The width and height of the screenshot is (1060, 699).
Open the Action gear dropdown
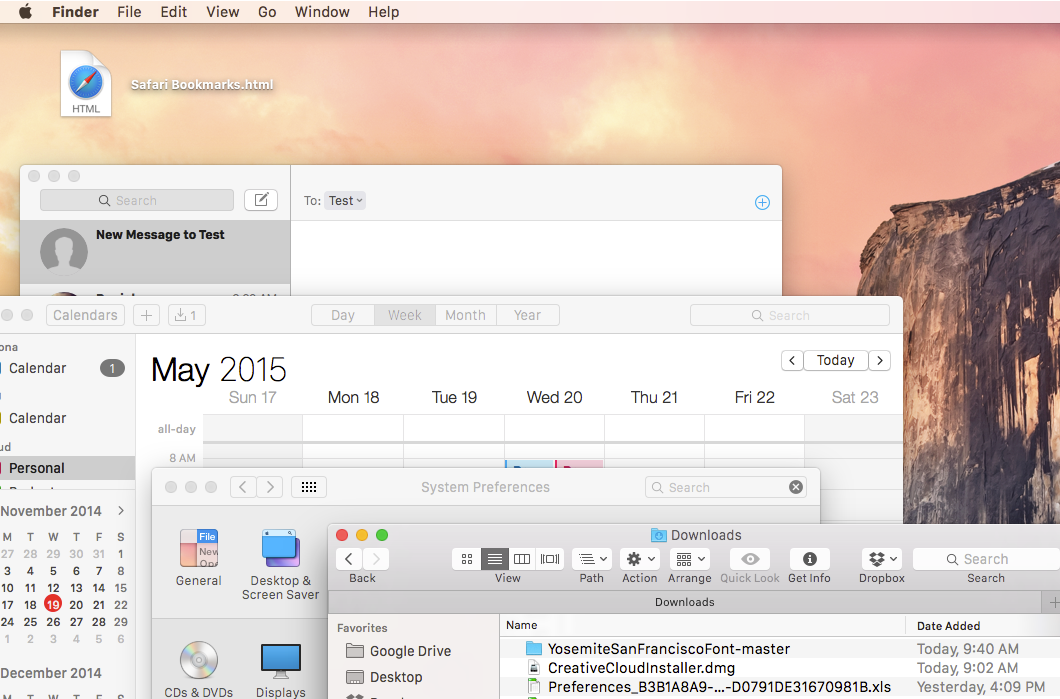[640, 559]
